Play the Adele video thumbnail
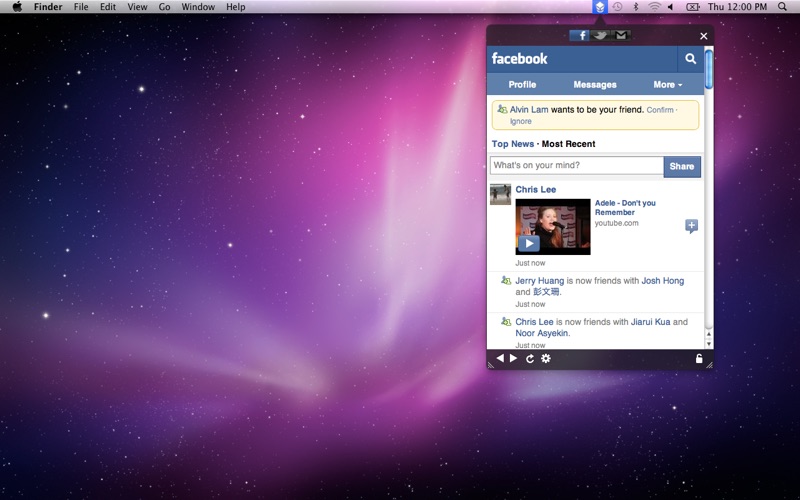Screen dimensions: 800x500 (x=530, y=243)
